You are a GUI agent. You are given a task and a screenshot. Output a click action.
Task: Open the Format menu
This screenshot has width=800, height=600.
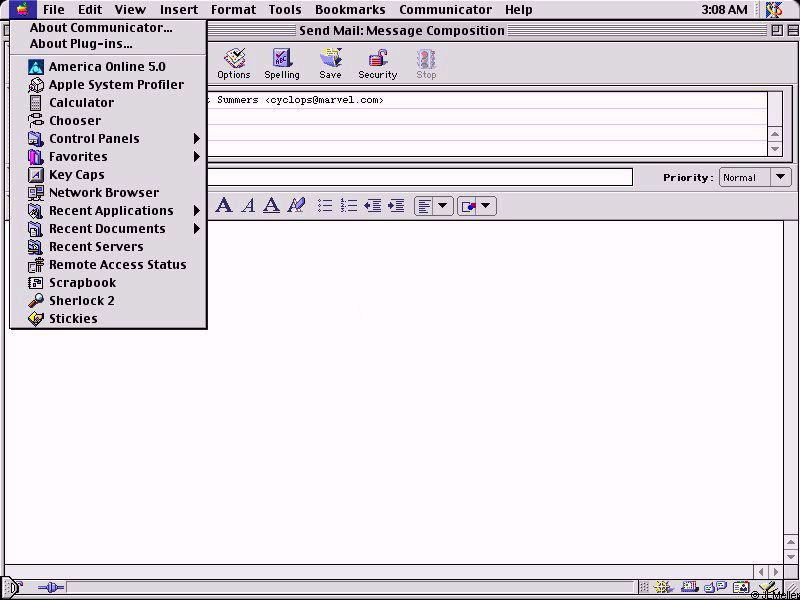pyautogui.click(x=233, y=10)
